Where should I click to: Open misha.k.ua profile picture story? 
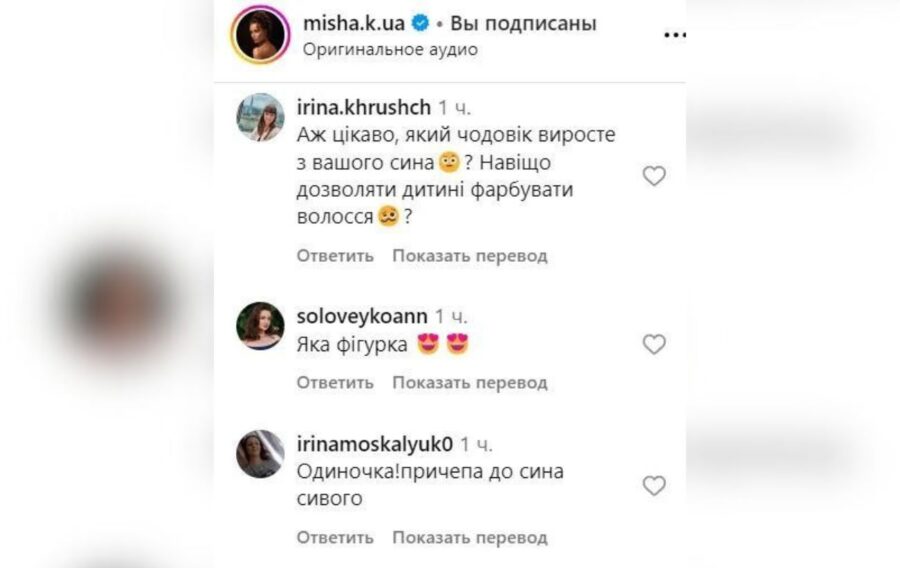tap(260, 34)
